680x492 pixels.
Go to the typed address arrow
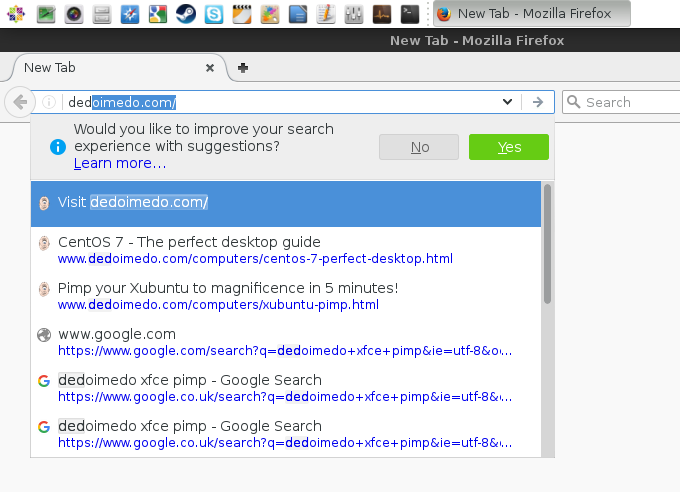pyautogui.click(x=538, y=102)
